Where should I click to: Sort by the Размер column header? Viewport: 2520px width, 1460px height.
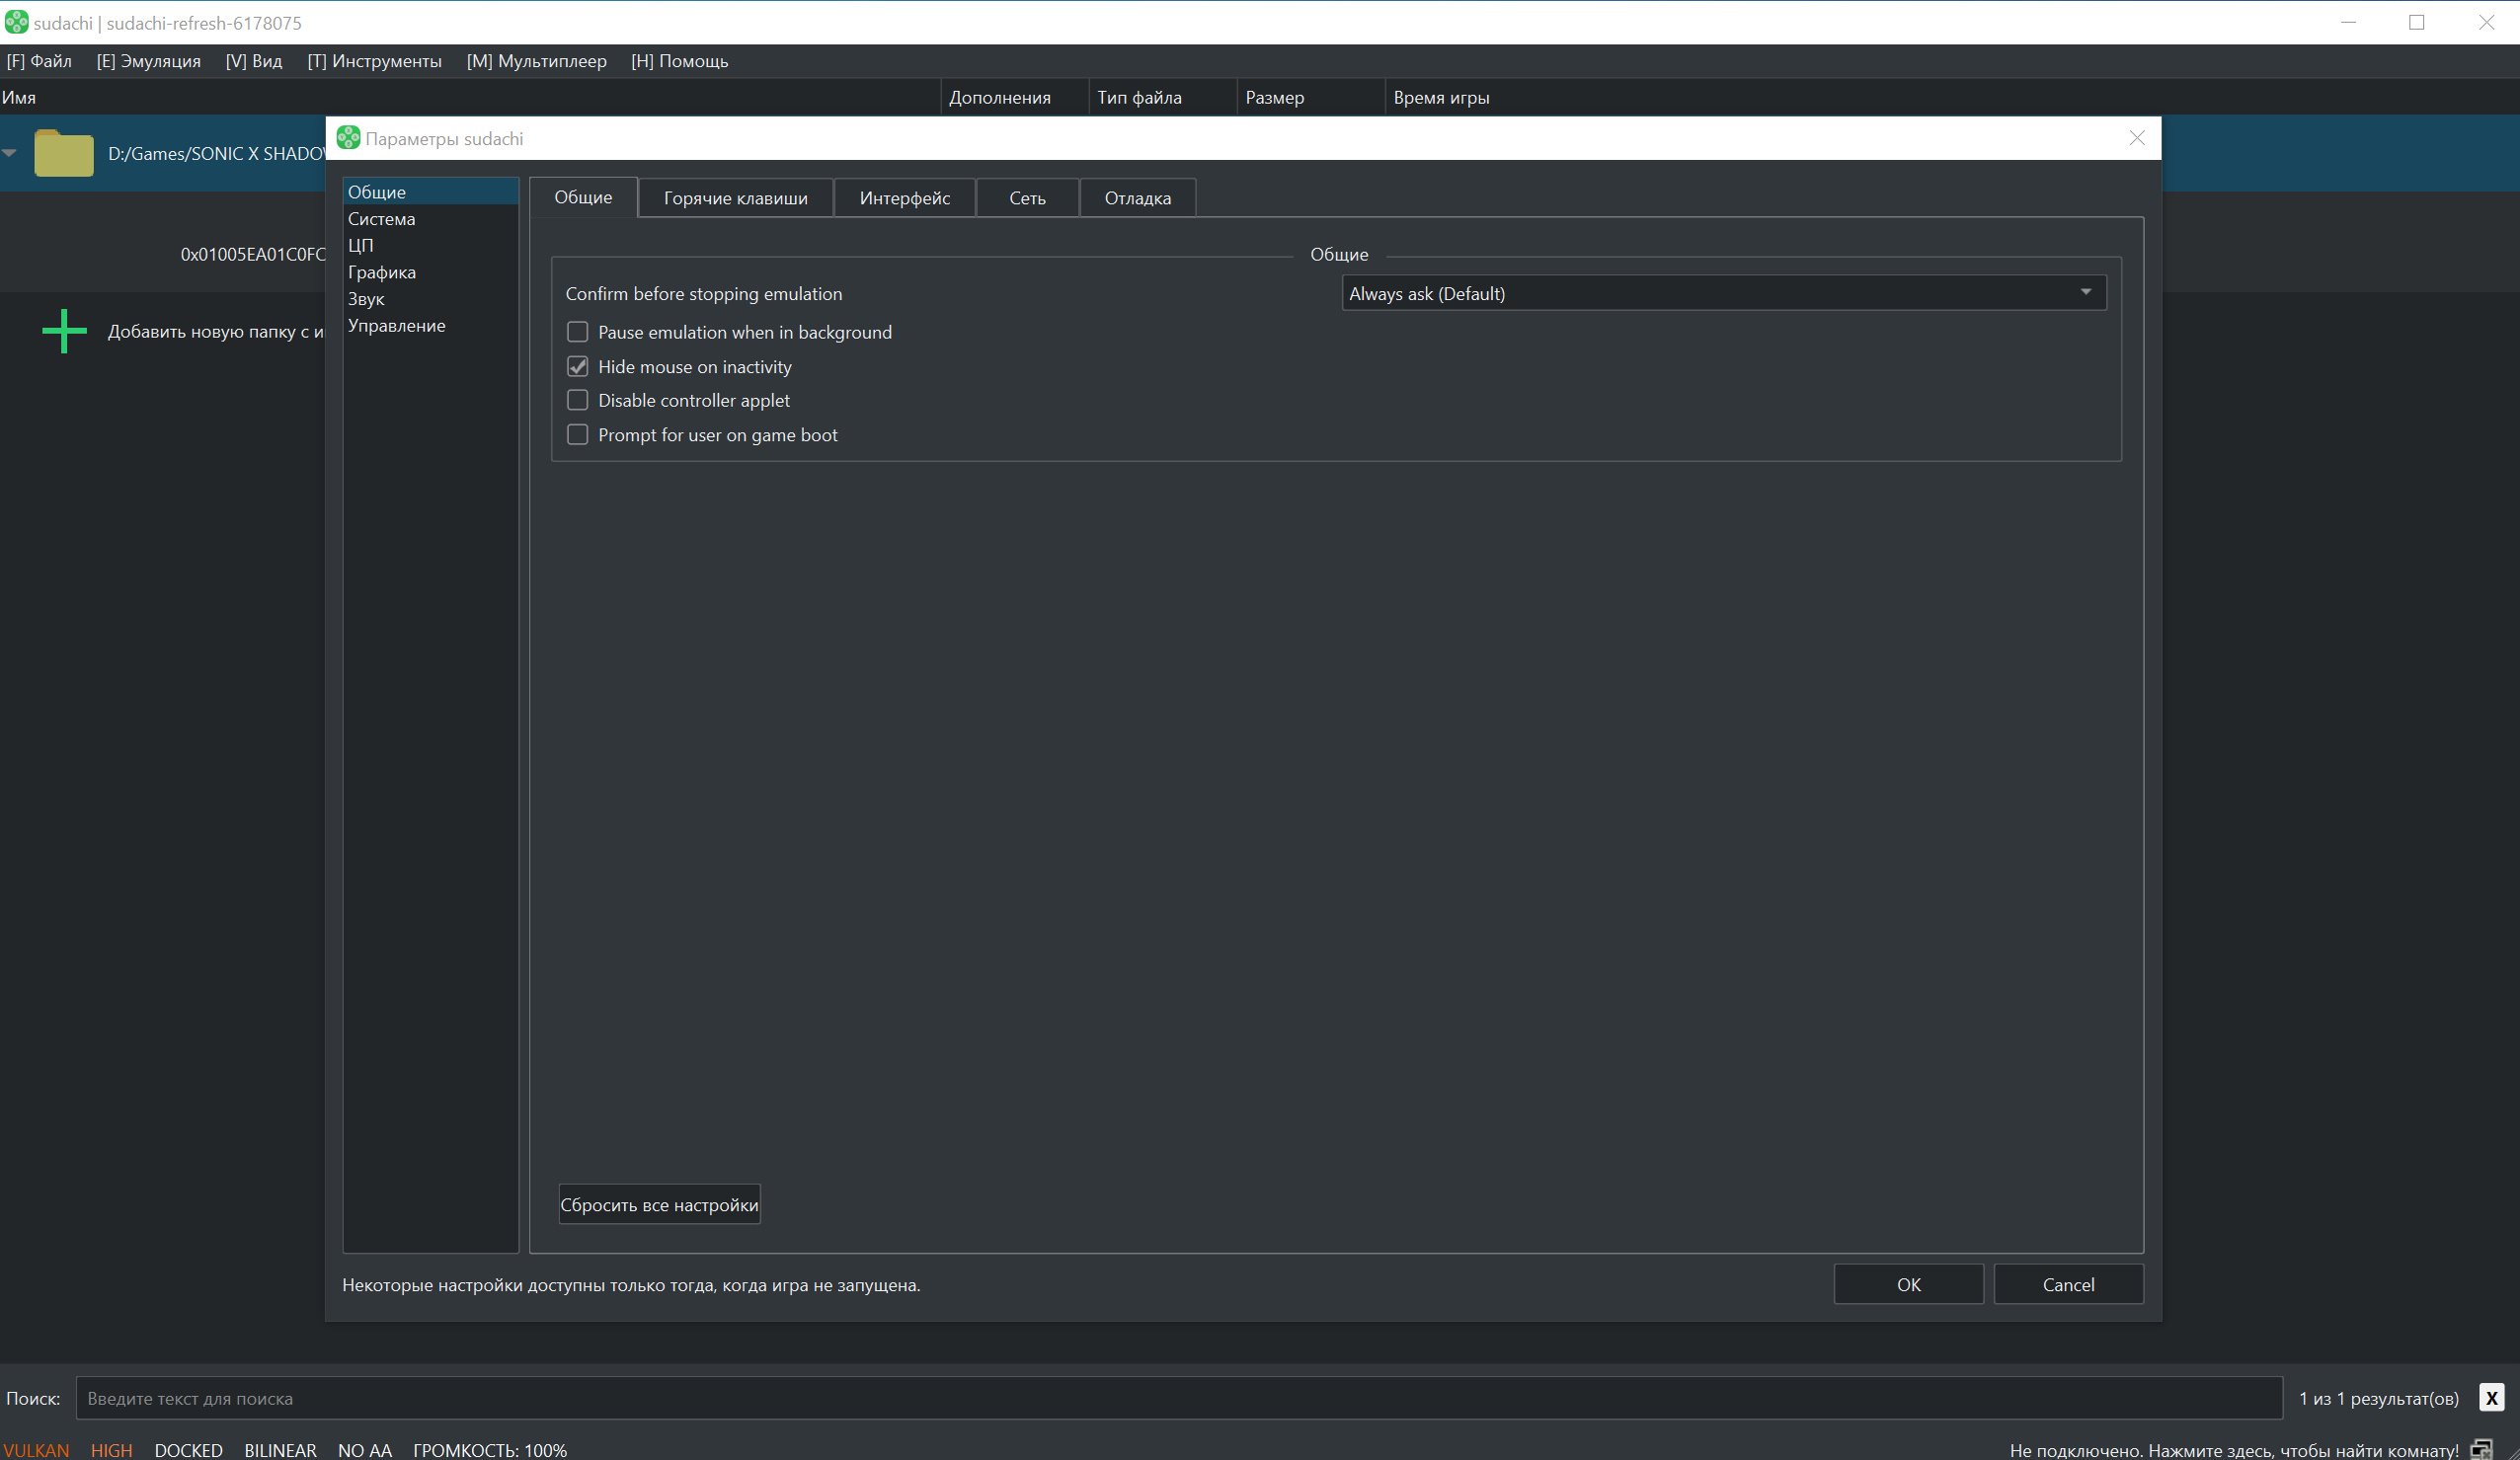pyautogui.click(x=1310, y=97)
